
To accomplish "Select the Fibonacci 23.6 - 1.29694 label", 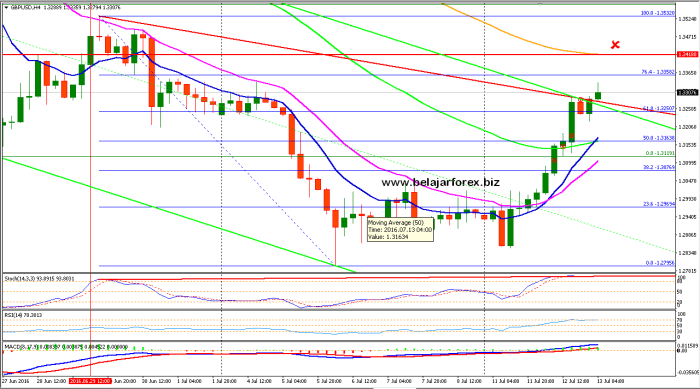I will [x=658, y=204].
